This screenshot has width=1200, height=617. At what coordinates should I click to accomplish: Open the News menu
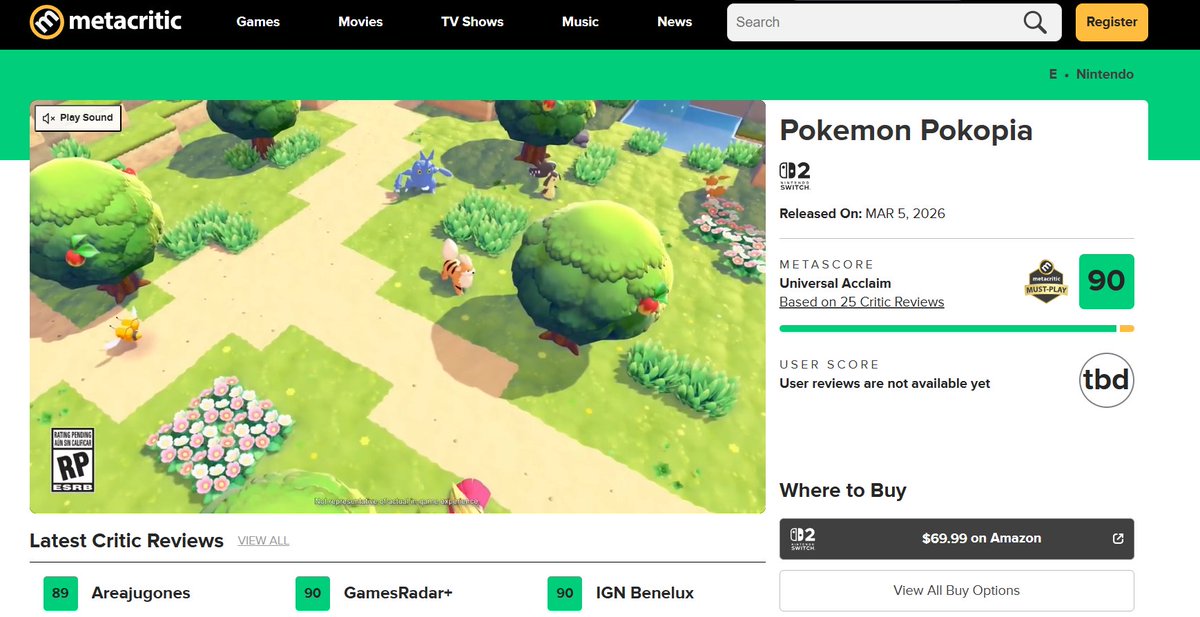coord(675,22)
